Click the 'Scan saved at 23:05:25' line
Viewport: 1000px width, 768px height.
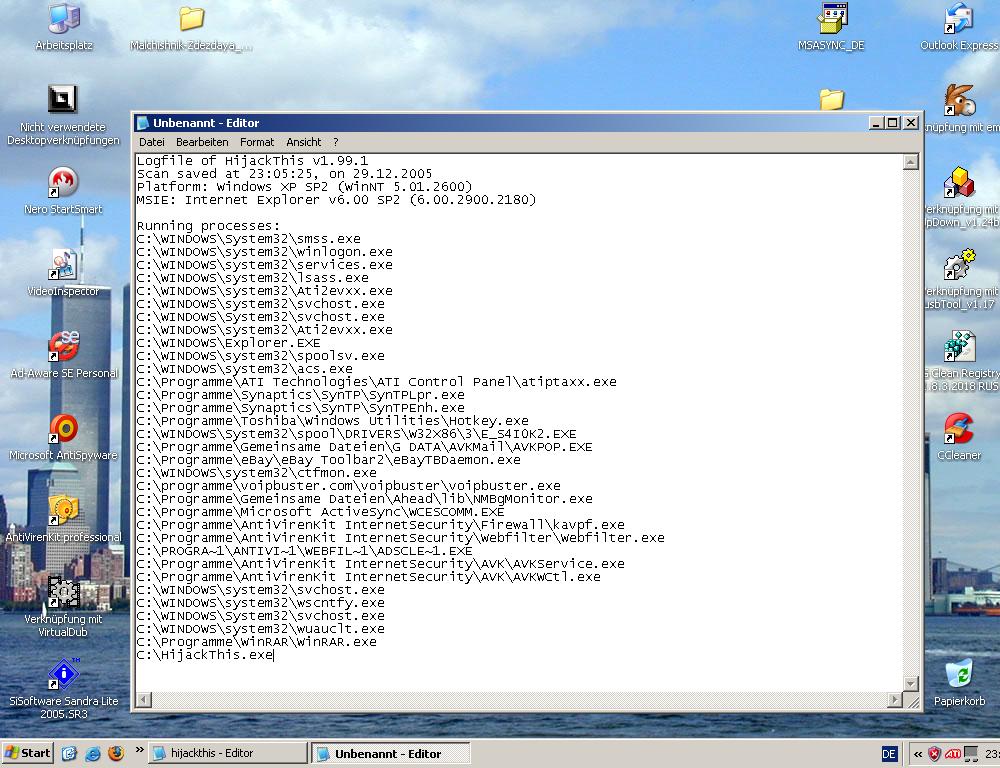(284, 174)
